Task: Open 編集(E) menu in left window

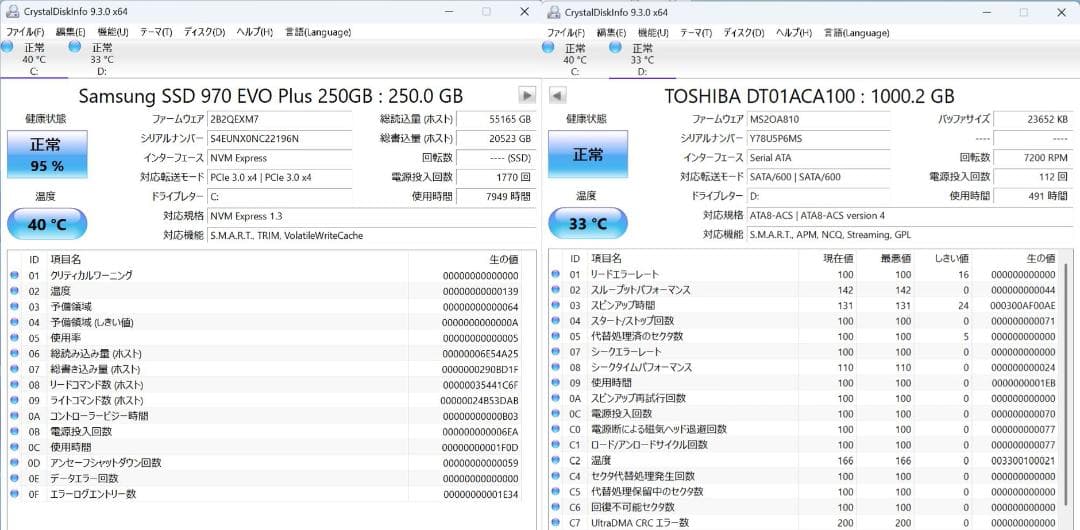Action: tap(70, 32)
